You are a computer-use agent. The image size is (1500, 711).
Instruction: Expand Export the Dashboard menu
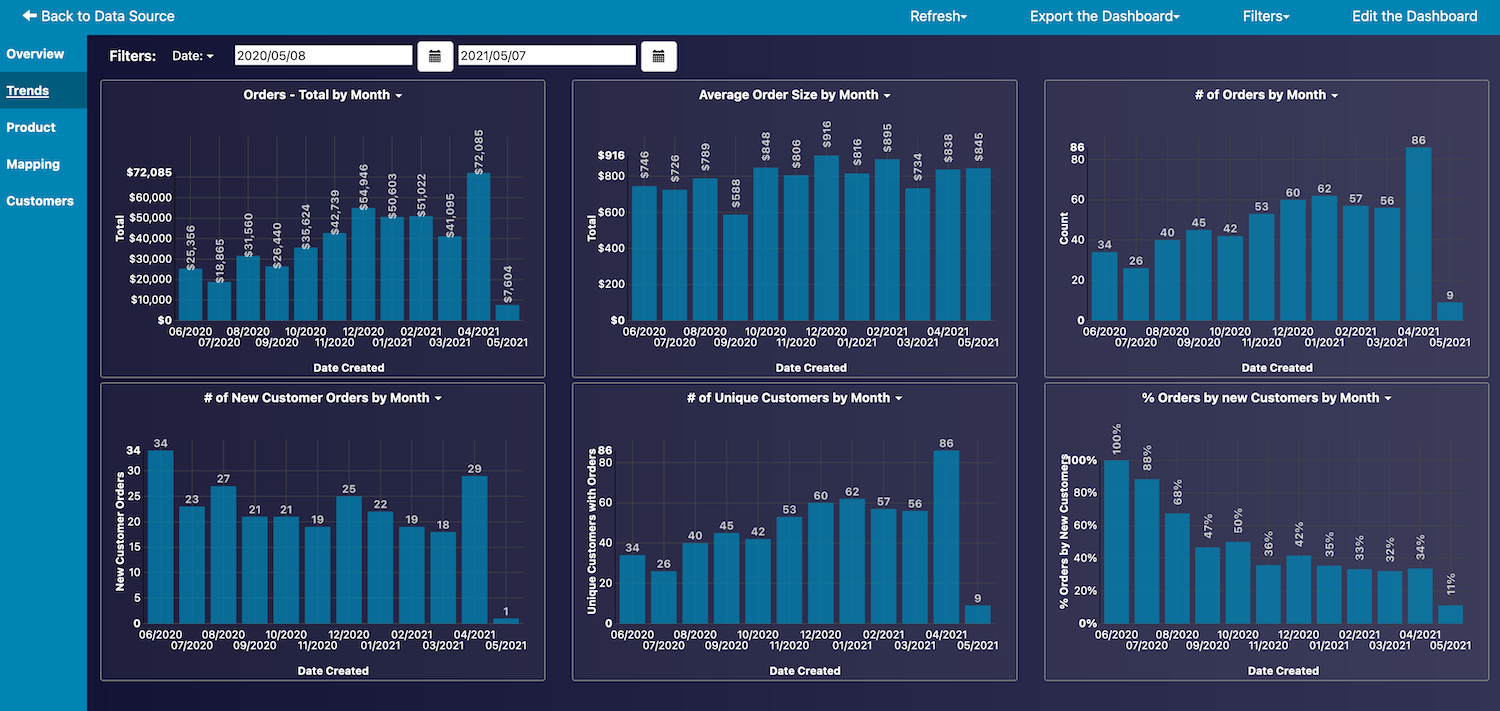click(x=1104, y=16)
